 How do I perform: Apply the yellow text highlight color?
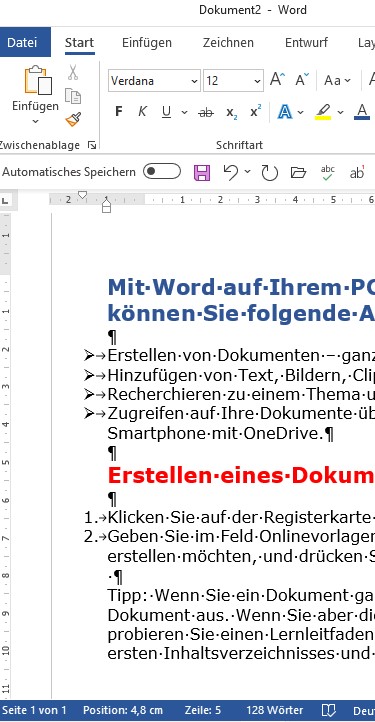(323, 112)
